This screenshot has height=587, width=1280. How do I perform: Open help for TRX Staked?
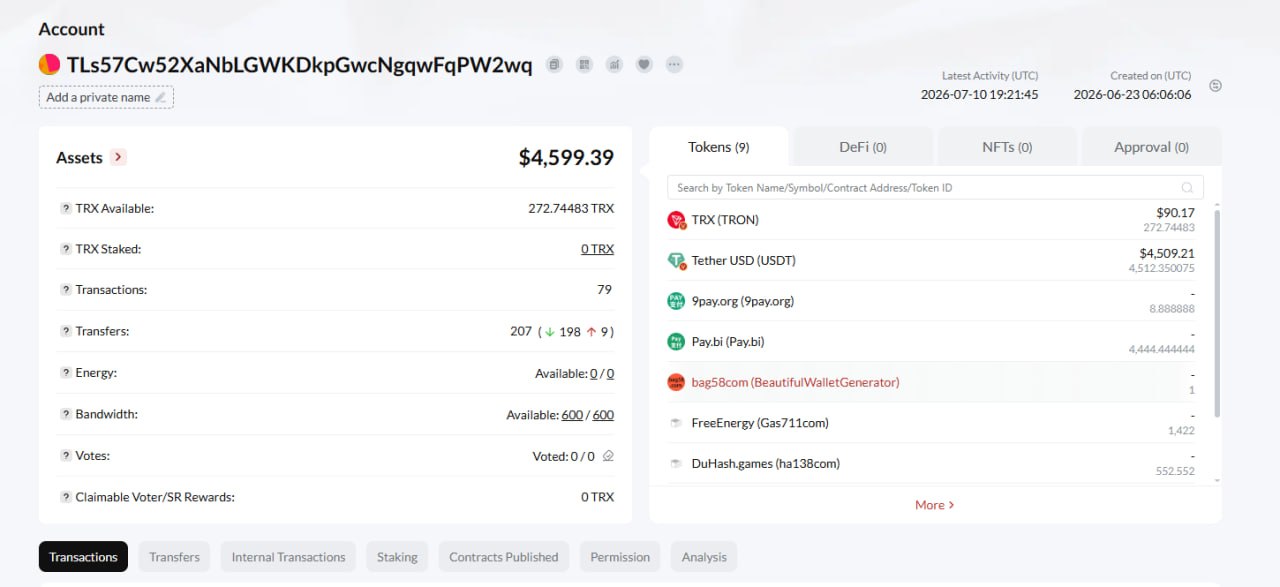point(65,249)
